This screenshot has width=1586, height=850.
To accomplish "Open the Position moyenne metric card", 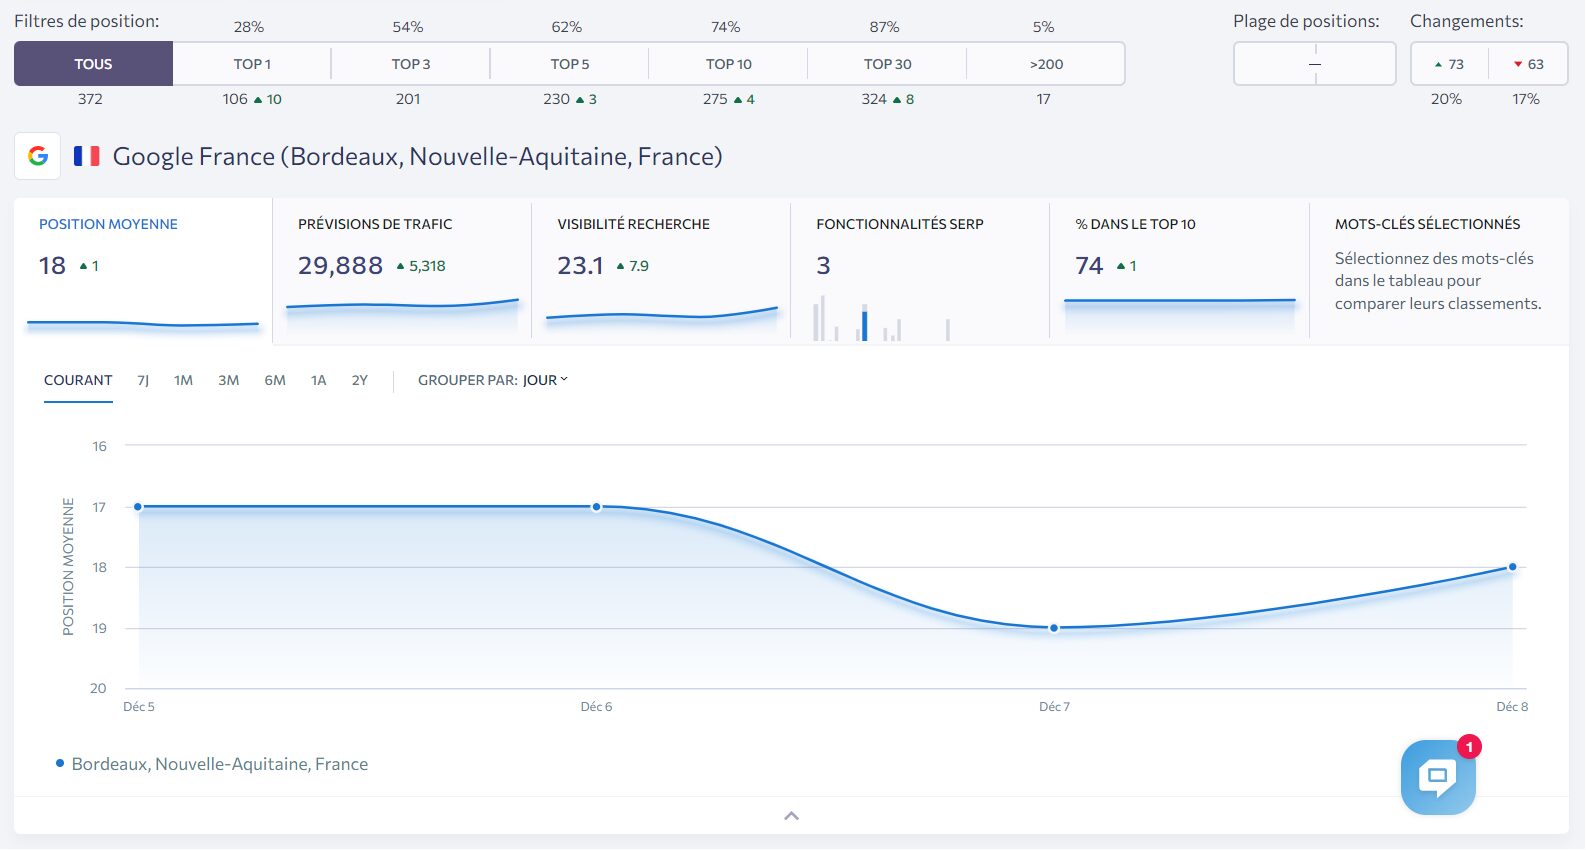I will pos(143,271).
